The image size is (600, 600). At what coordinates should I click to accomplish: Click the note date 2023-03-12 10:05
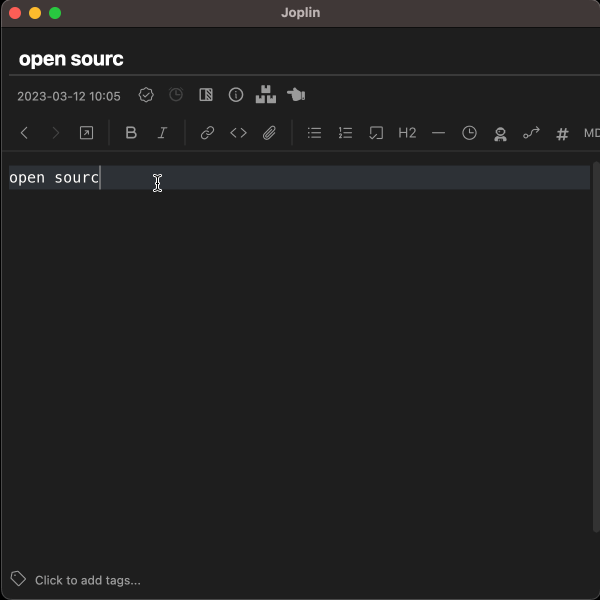pyautogui.click(x=69, y=96)
